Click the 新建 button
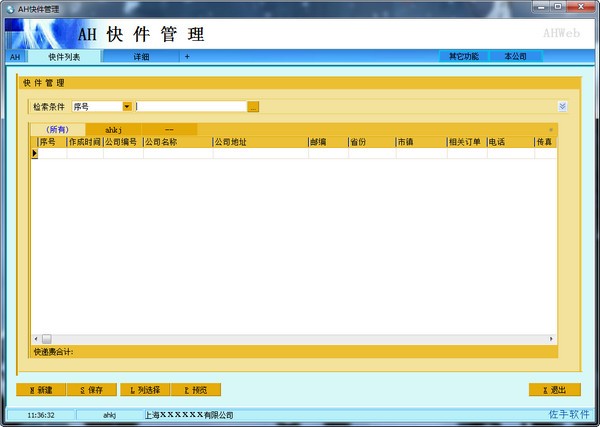This screenshot has height=427, width=600. coord(41,390)
